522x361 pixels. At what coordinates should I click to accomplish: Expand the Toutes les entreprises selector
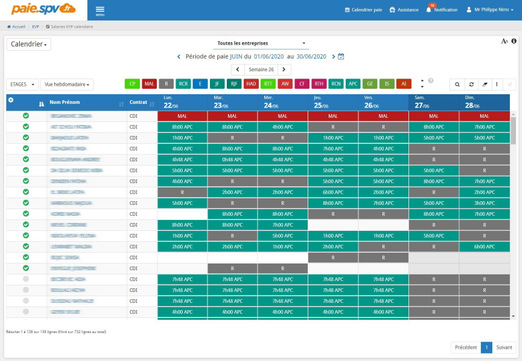click(x=261, y=43)
